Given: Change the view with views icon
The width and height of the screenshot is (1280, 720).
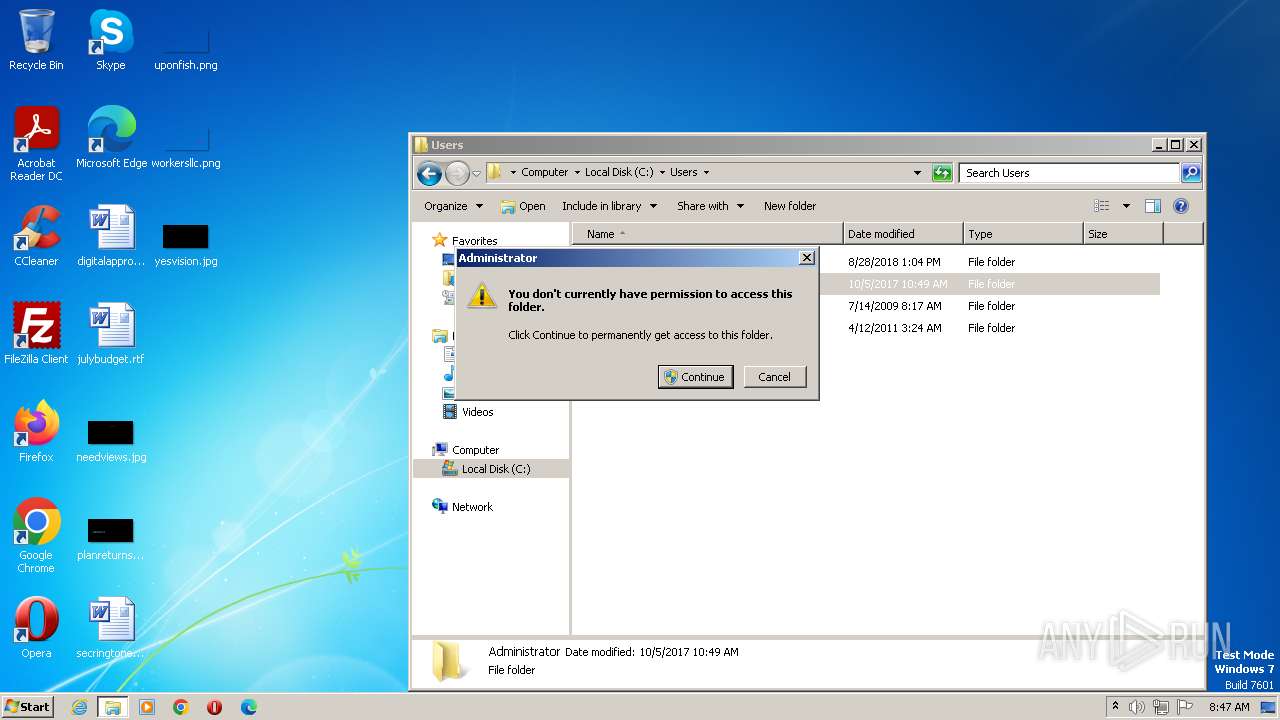Looking at the screenshot, I should tap(1102, 206).
